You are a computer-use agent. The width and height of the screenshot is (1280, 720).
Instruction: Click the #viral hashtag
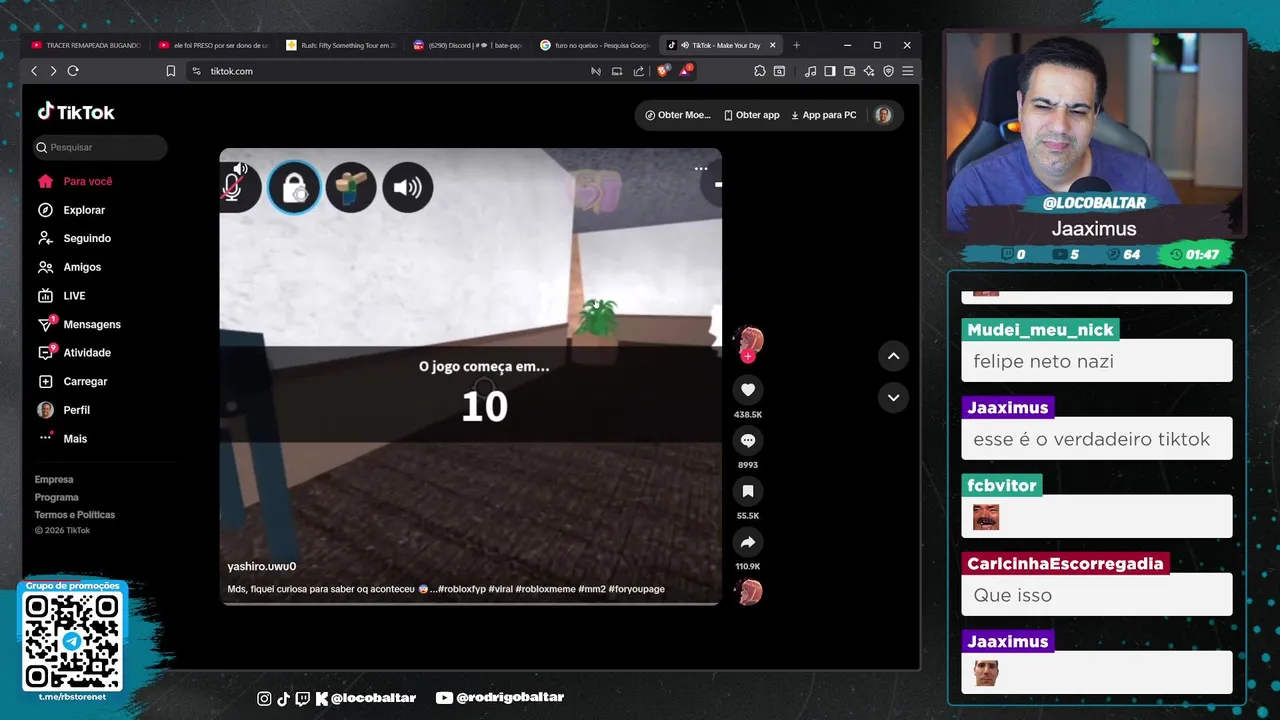tap(500, 589)
